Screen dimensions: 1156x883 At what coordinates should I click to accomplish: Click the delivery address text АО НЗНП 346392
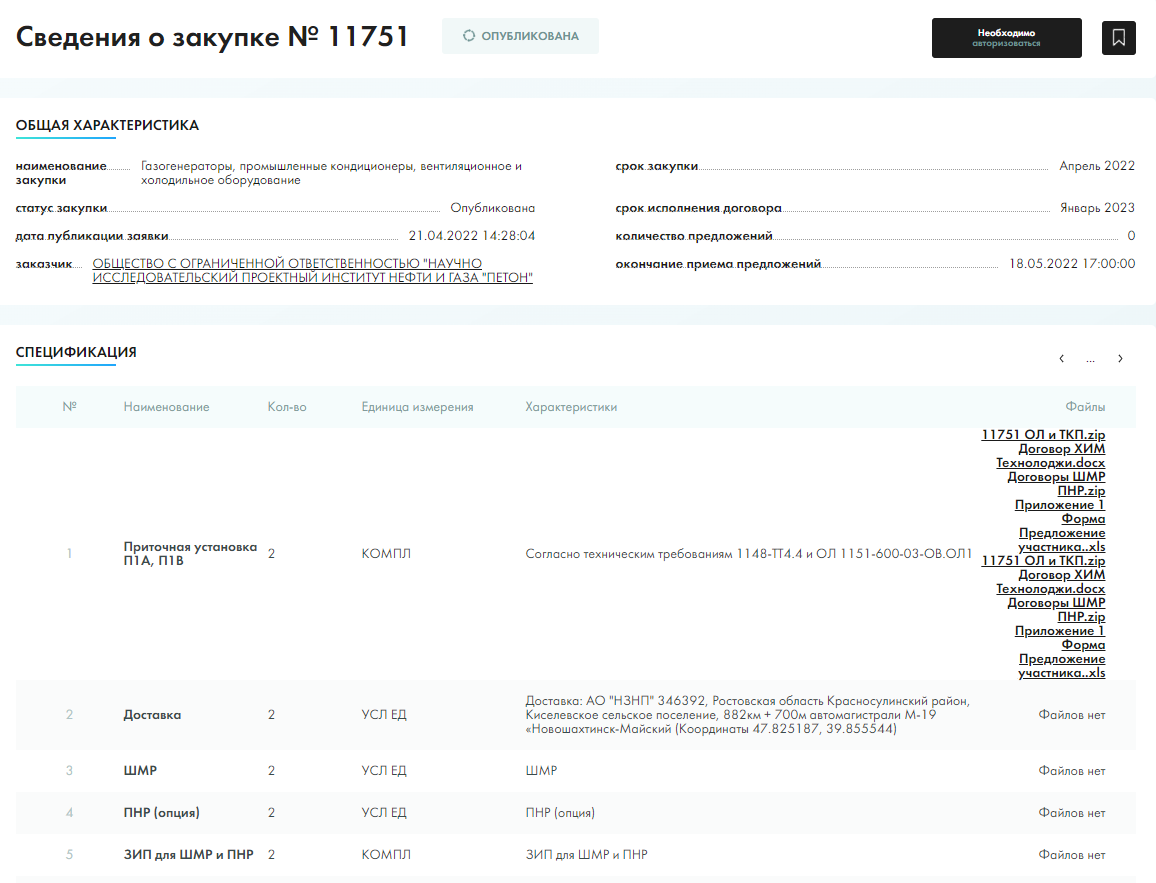tap(748, 715)
